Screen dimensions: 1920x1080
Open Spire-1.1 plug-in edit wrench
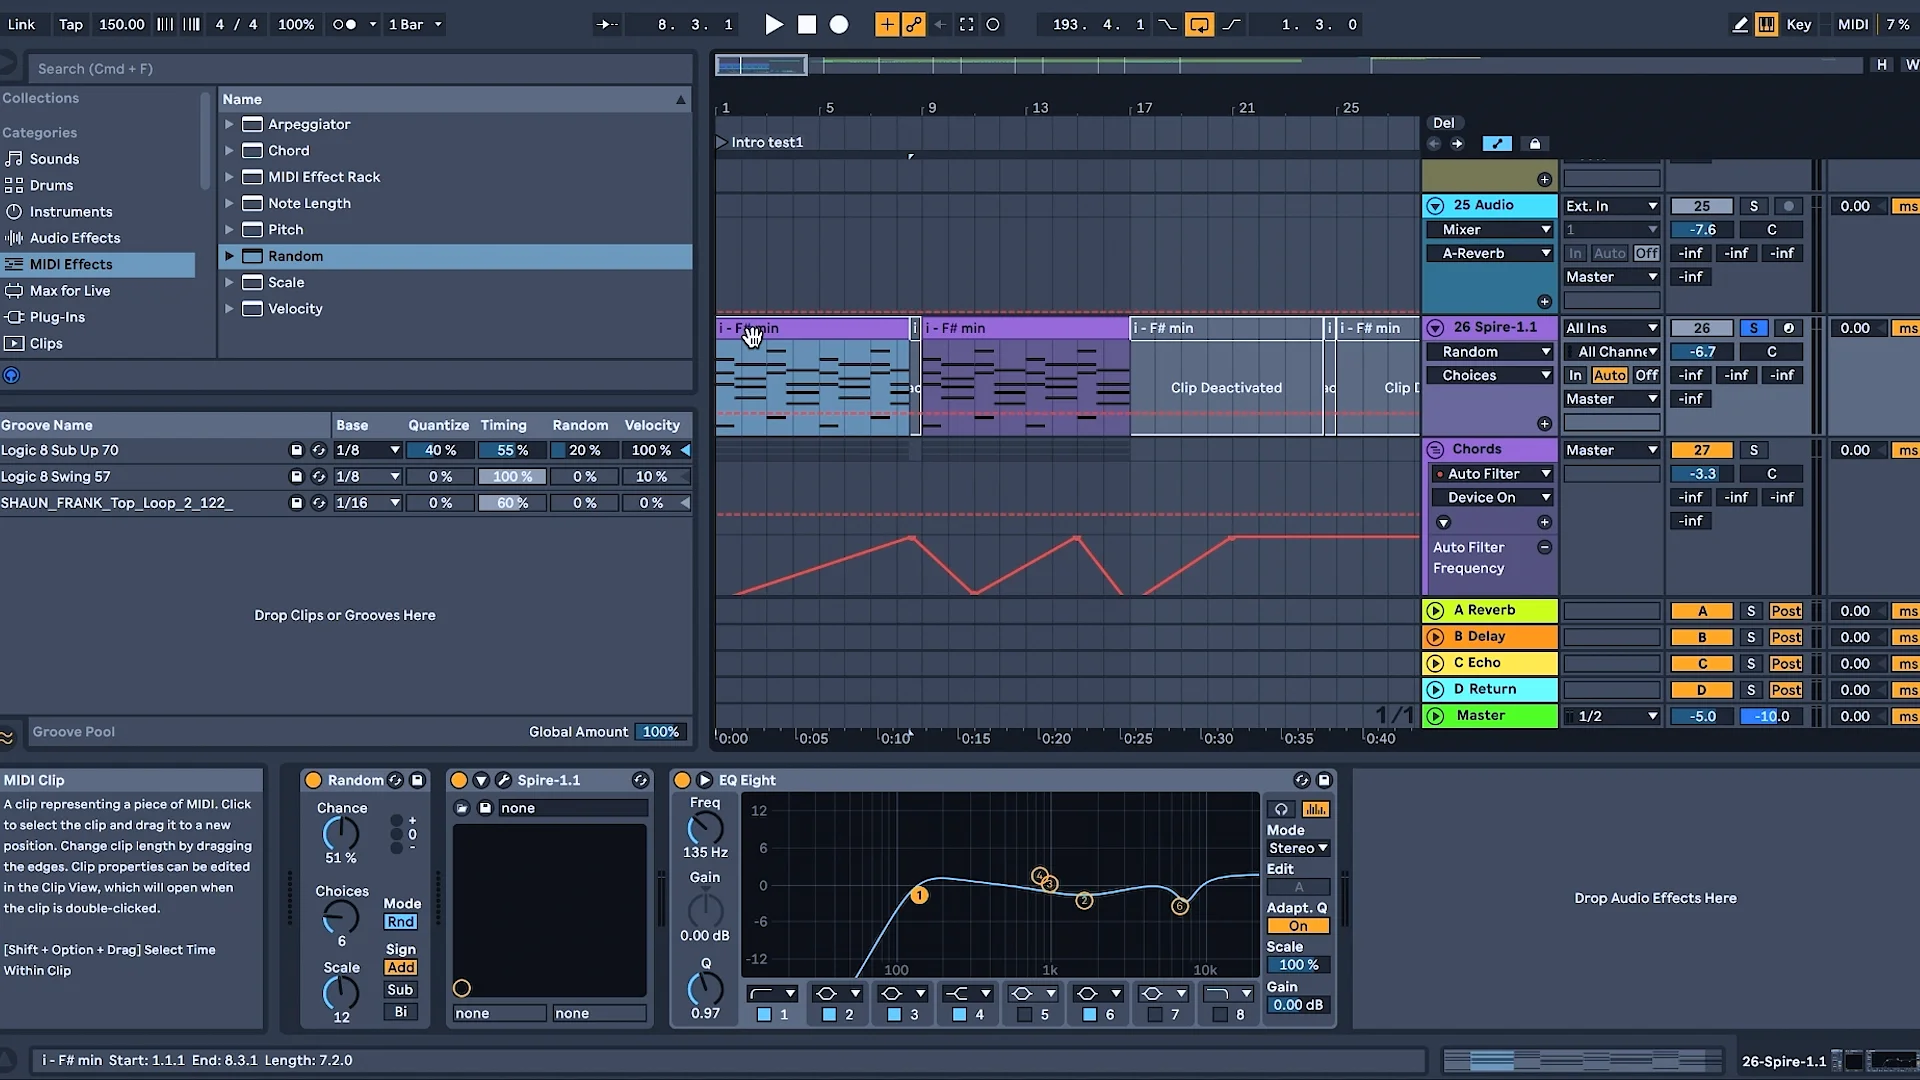tap(503, 780)
